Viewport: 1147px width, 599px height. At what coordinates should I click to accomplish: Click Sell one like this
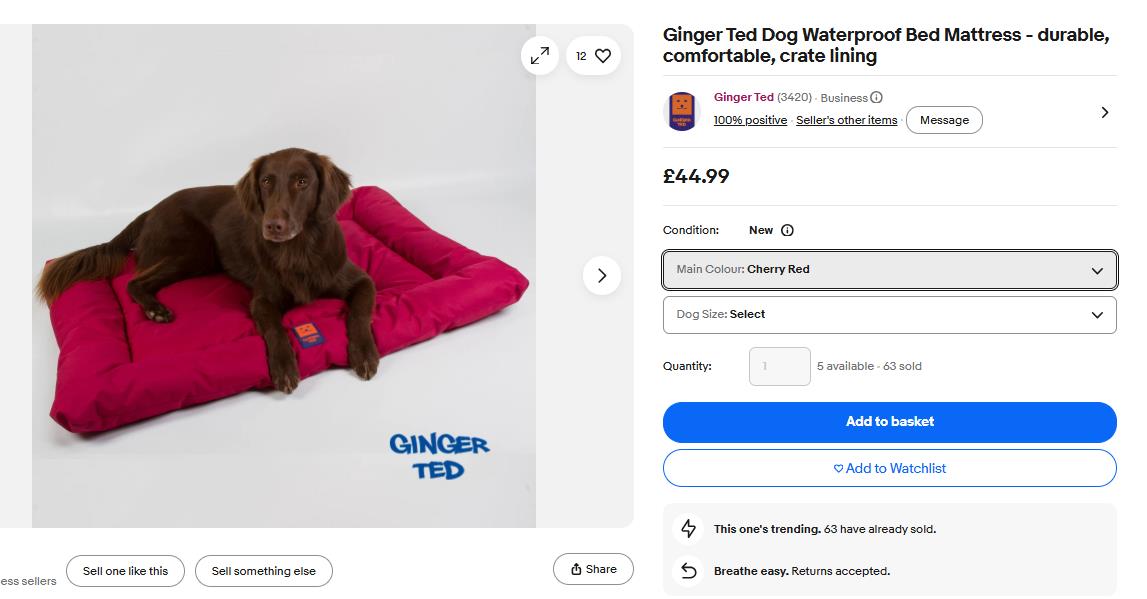[125, 571]
